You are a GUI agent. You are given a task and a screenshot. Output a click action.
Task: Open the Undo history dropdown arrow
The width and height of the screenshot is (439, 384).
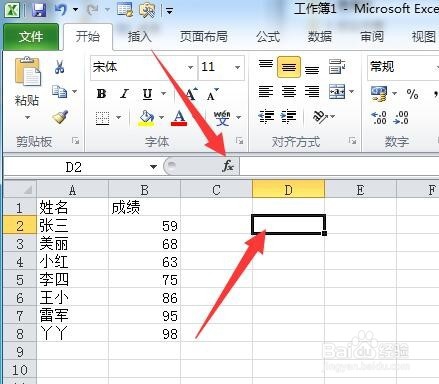(x=76, y=10)
